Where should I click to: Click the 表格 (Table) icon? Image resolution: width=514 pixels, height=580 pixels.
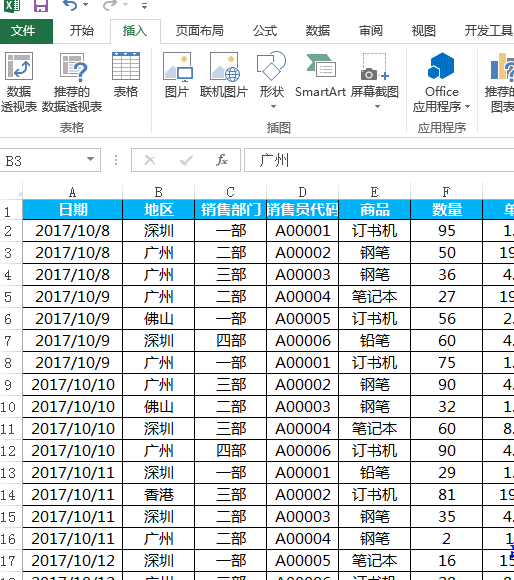(126, 76)
